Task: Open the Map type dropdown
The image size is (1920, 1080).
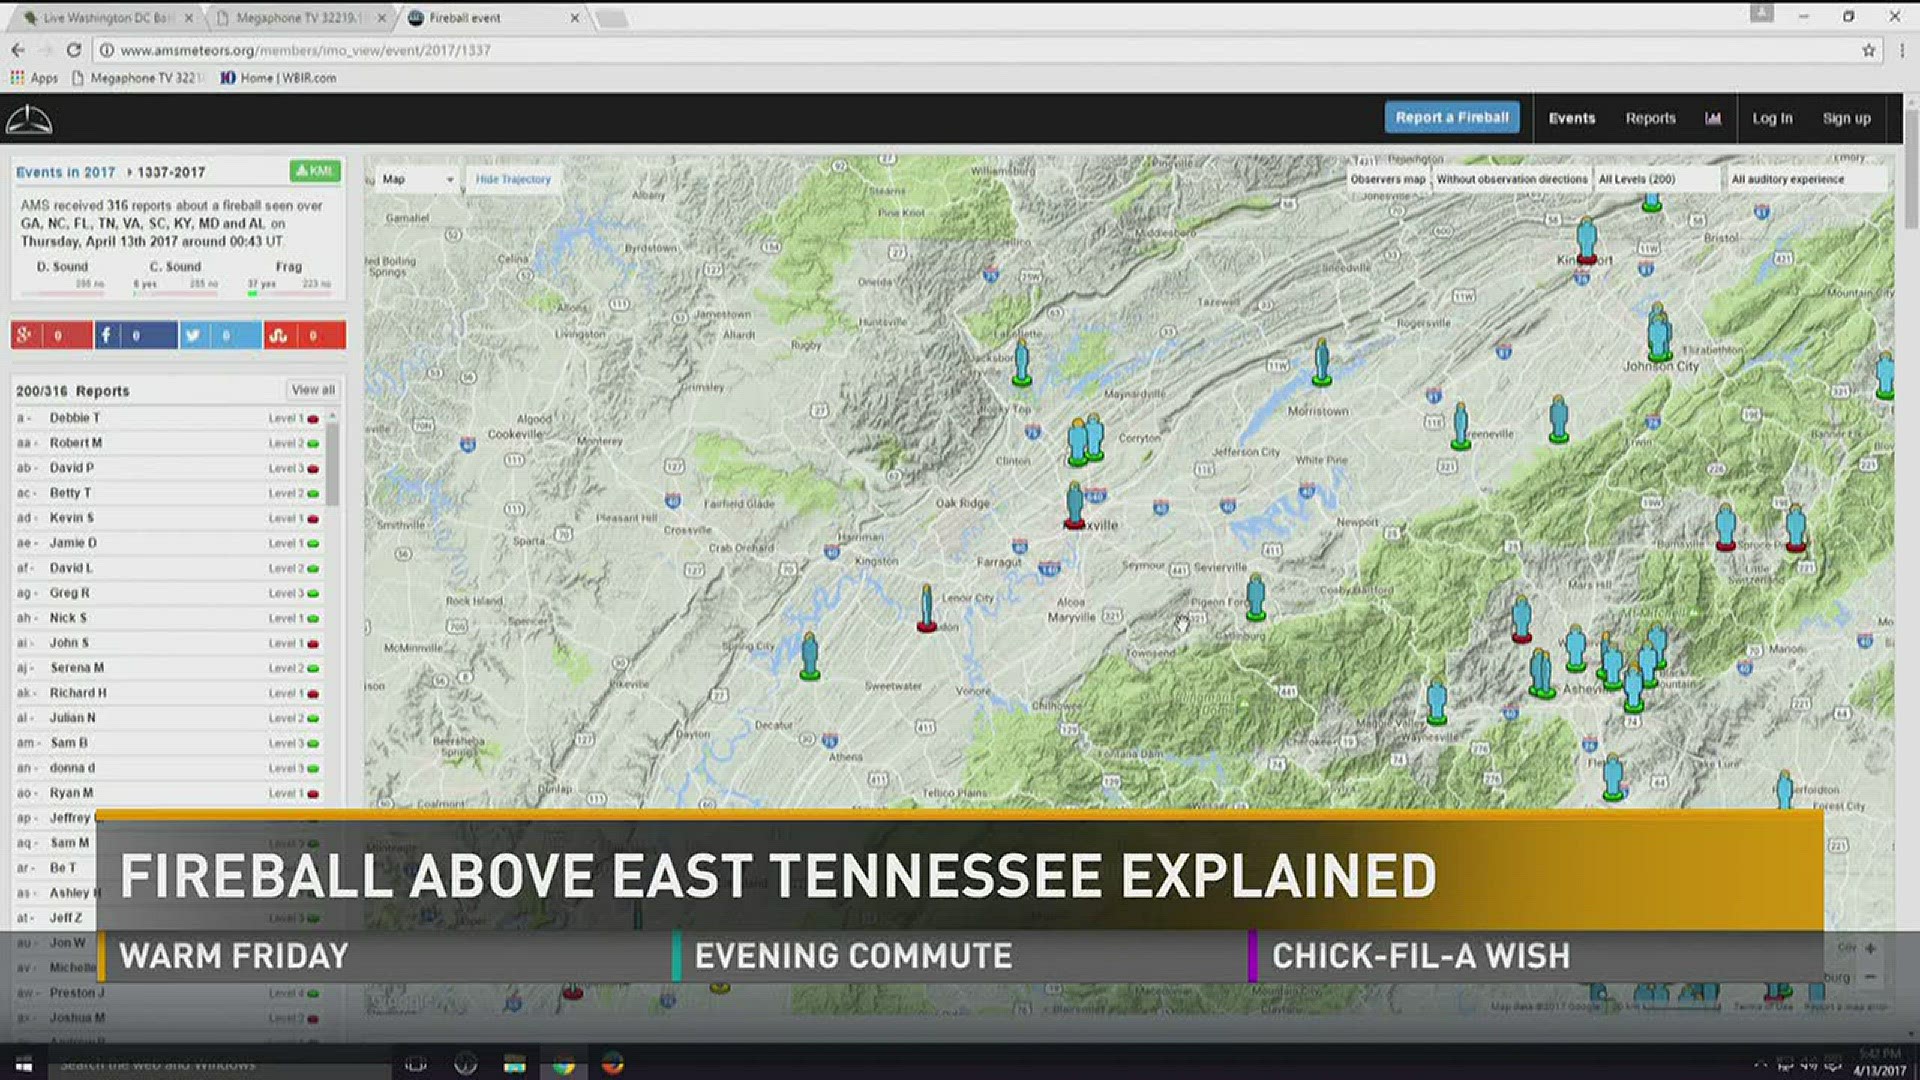Action: tap(413, 179)
